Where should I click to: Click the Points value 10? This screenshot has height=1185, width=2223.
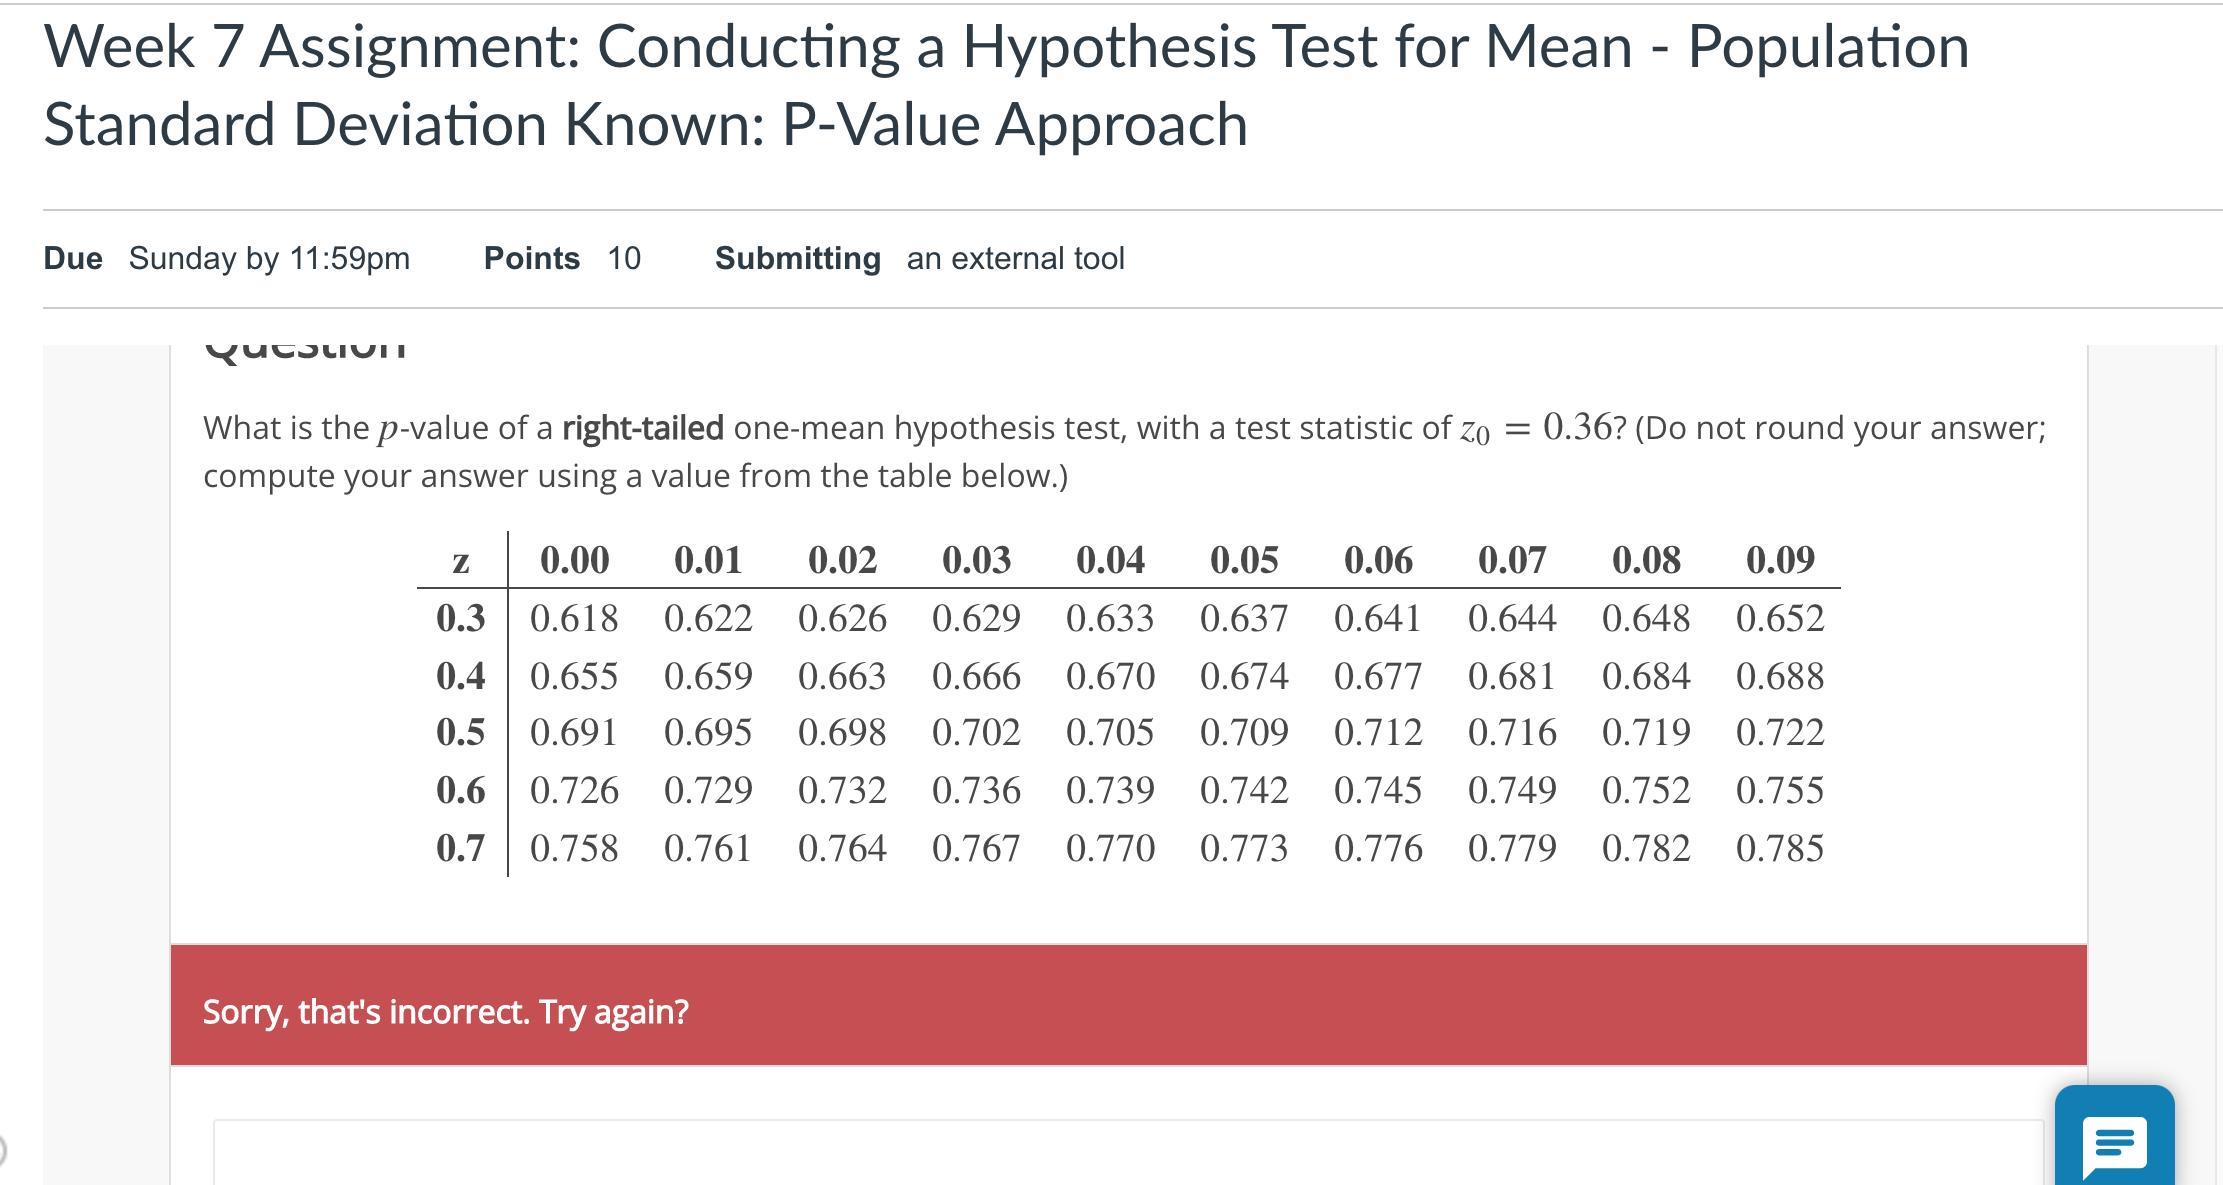pos(624,258)
